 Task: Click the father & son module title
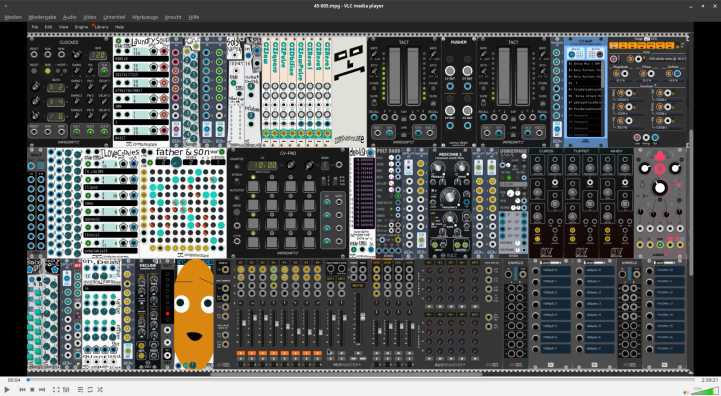tap(183, 152)
